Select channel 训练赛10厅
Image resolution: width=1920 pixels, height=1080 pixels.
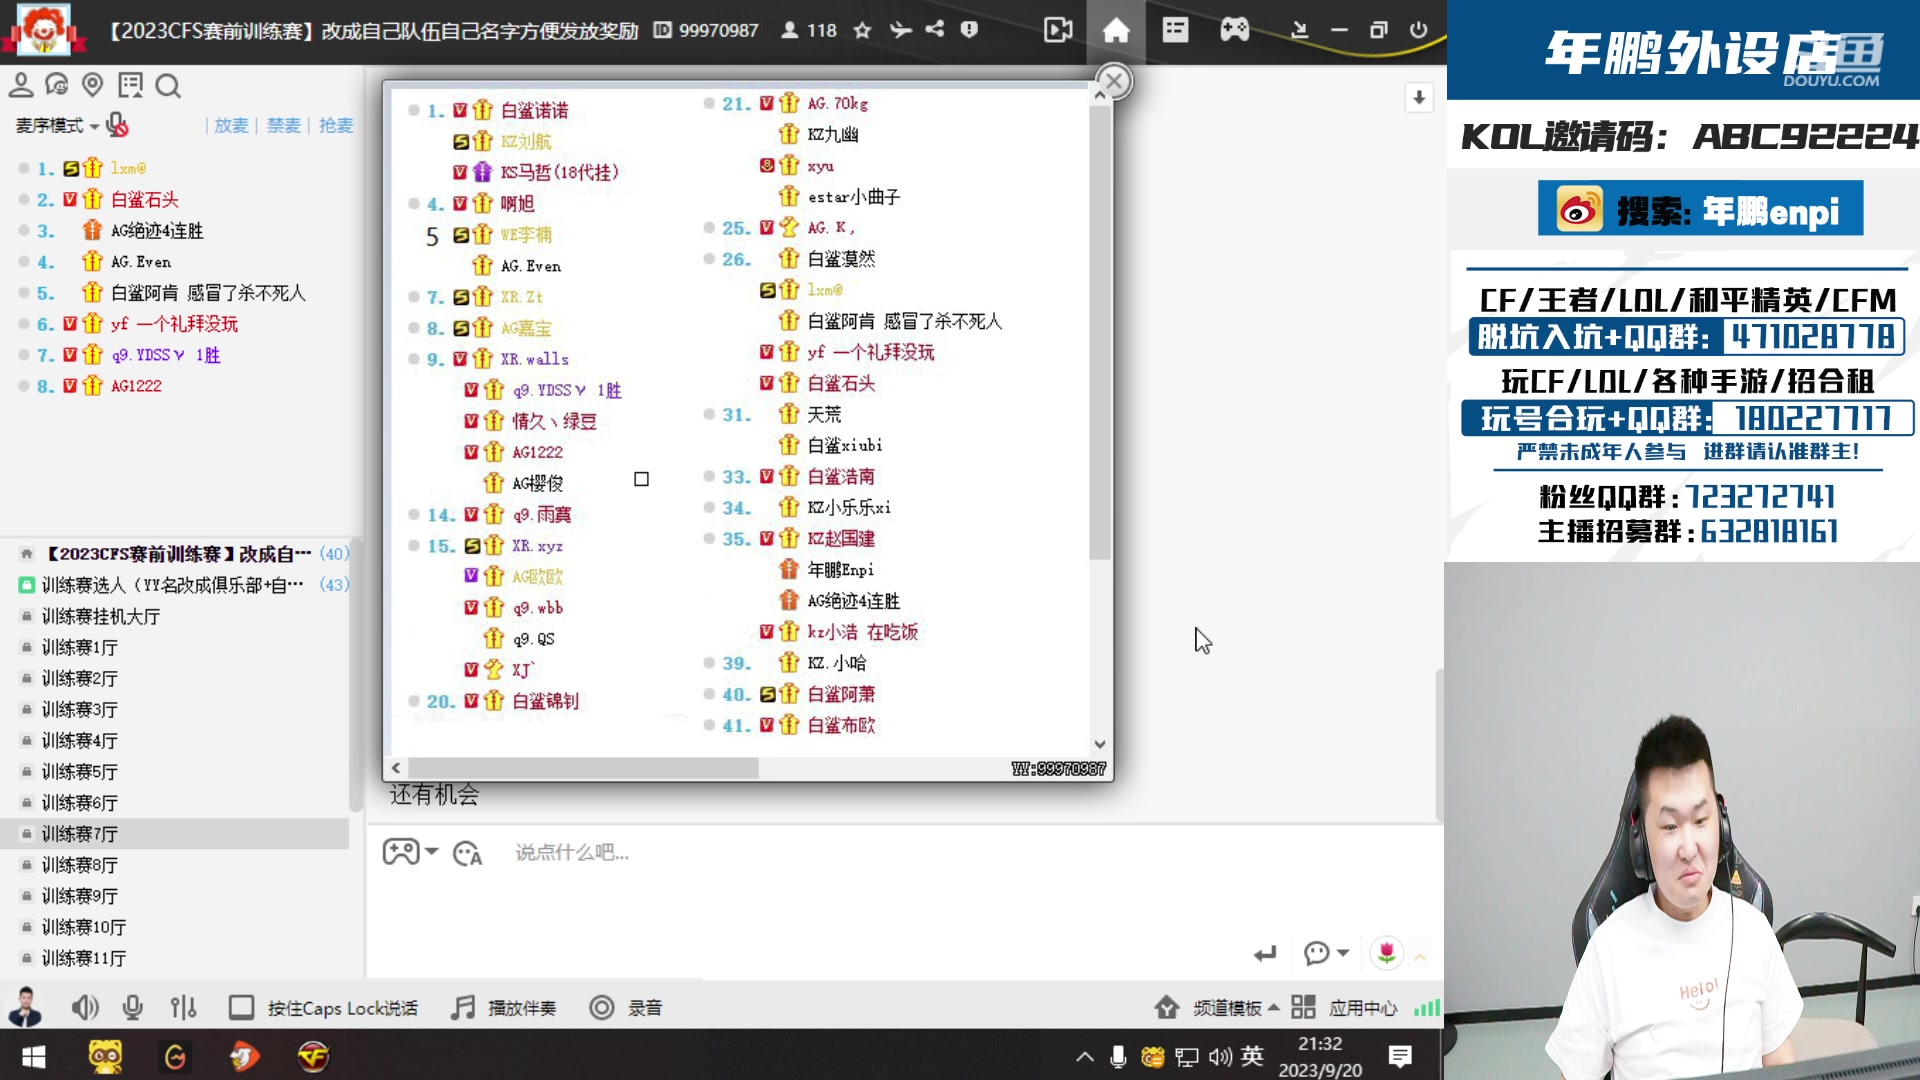[x=84, y=927]
